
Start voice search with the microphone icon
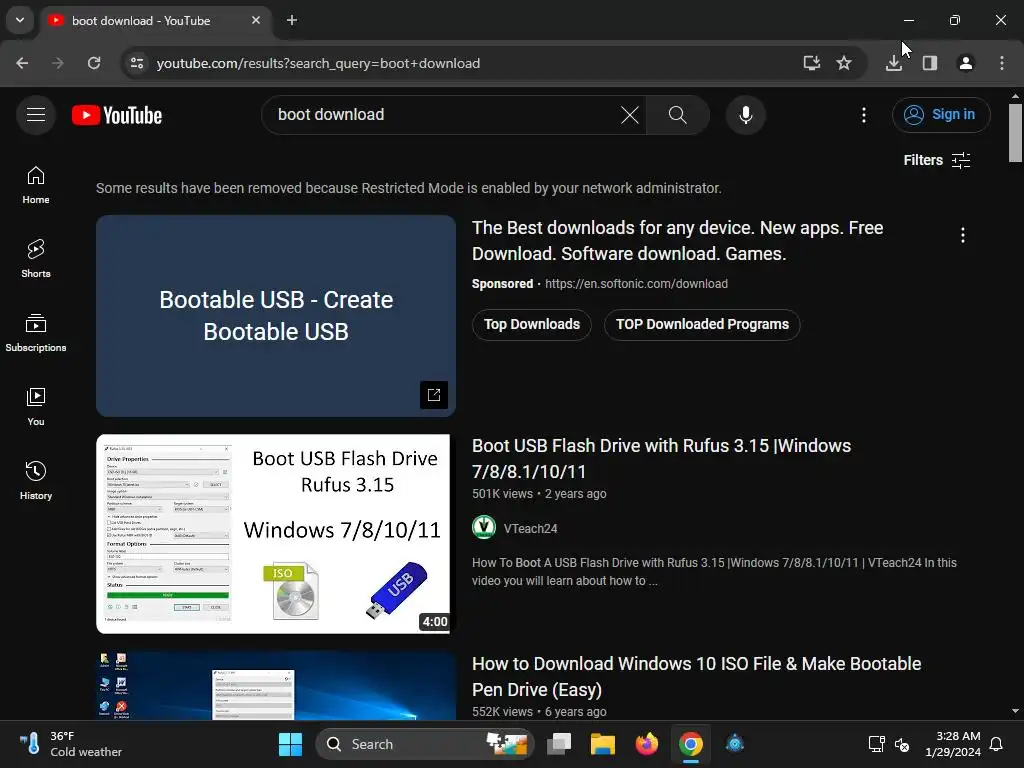click(745, 115)
